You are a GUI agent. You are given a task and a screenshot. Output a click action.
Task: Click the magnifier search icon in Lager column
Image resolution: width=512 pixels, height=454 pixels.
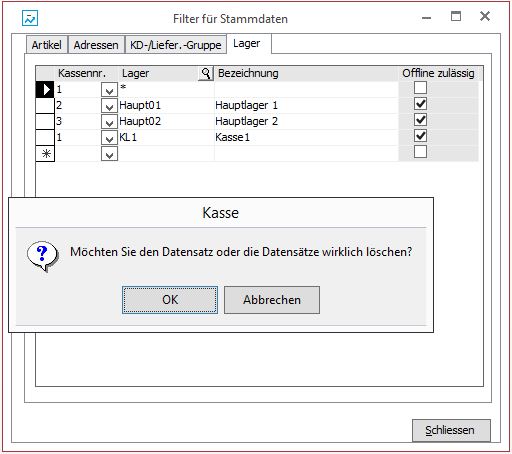pos(206,73)
